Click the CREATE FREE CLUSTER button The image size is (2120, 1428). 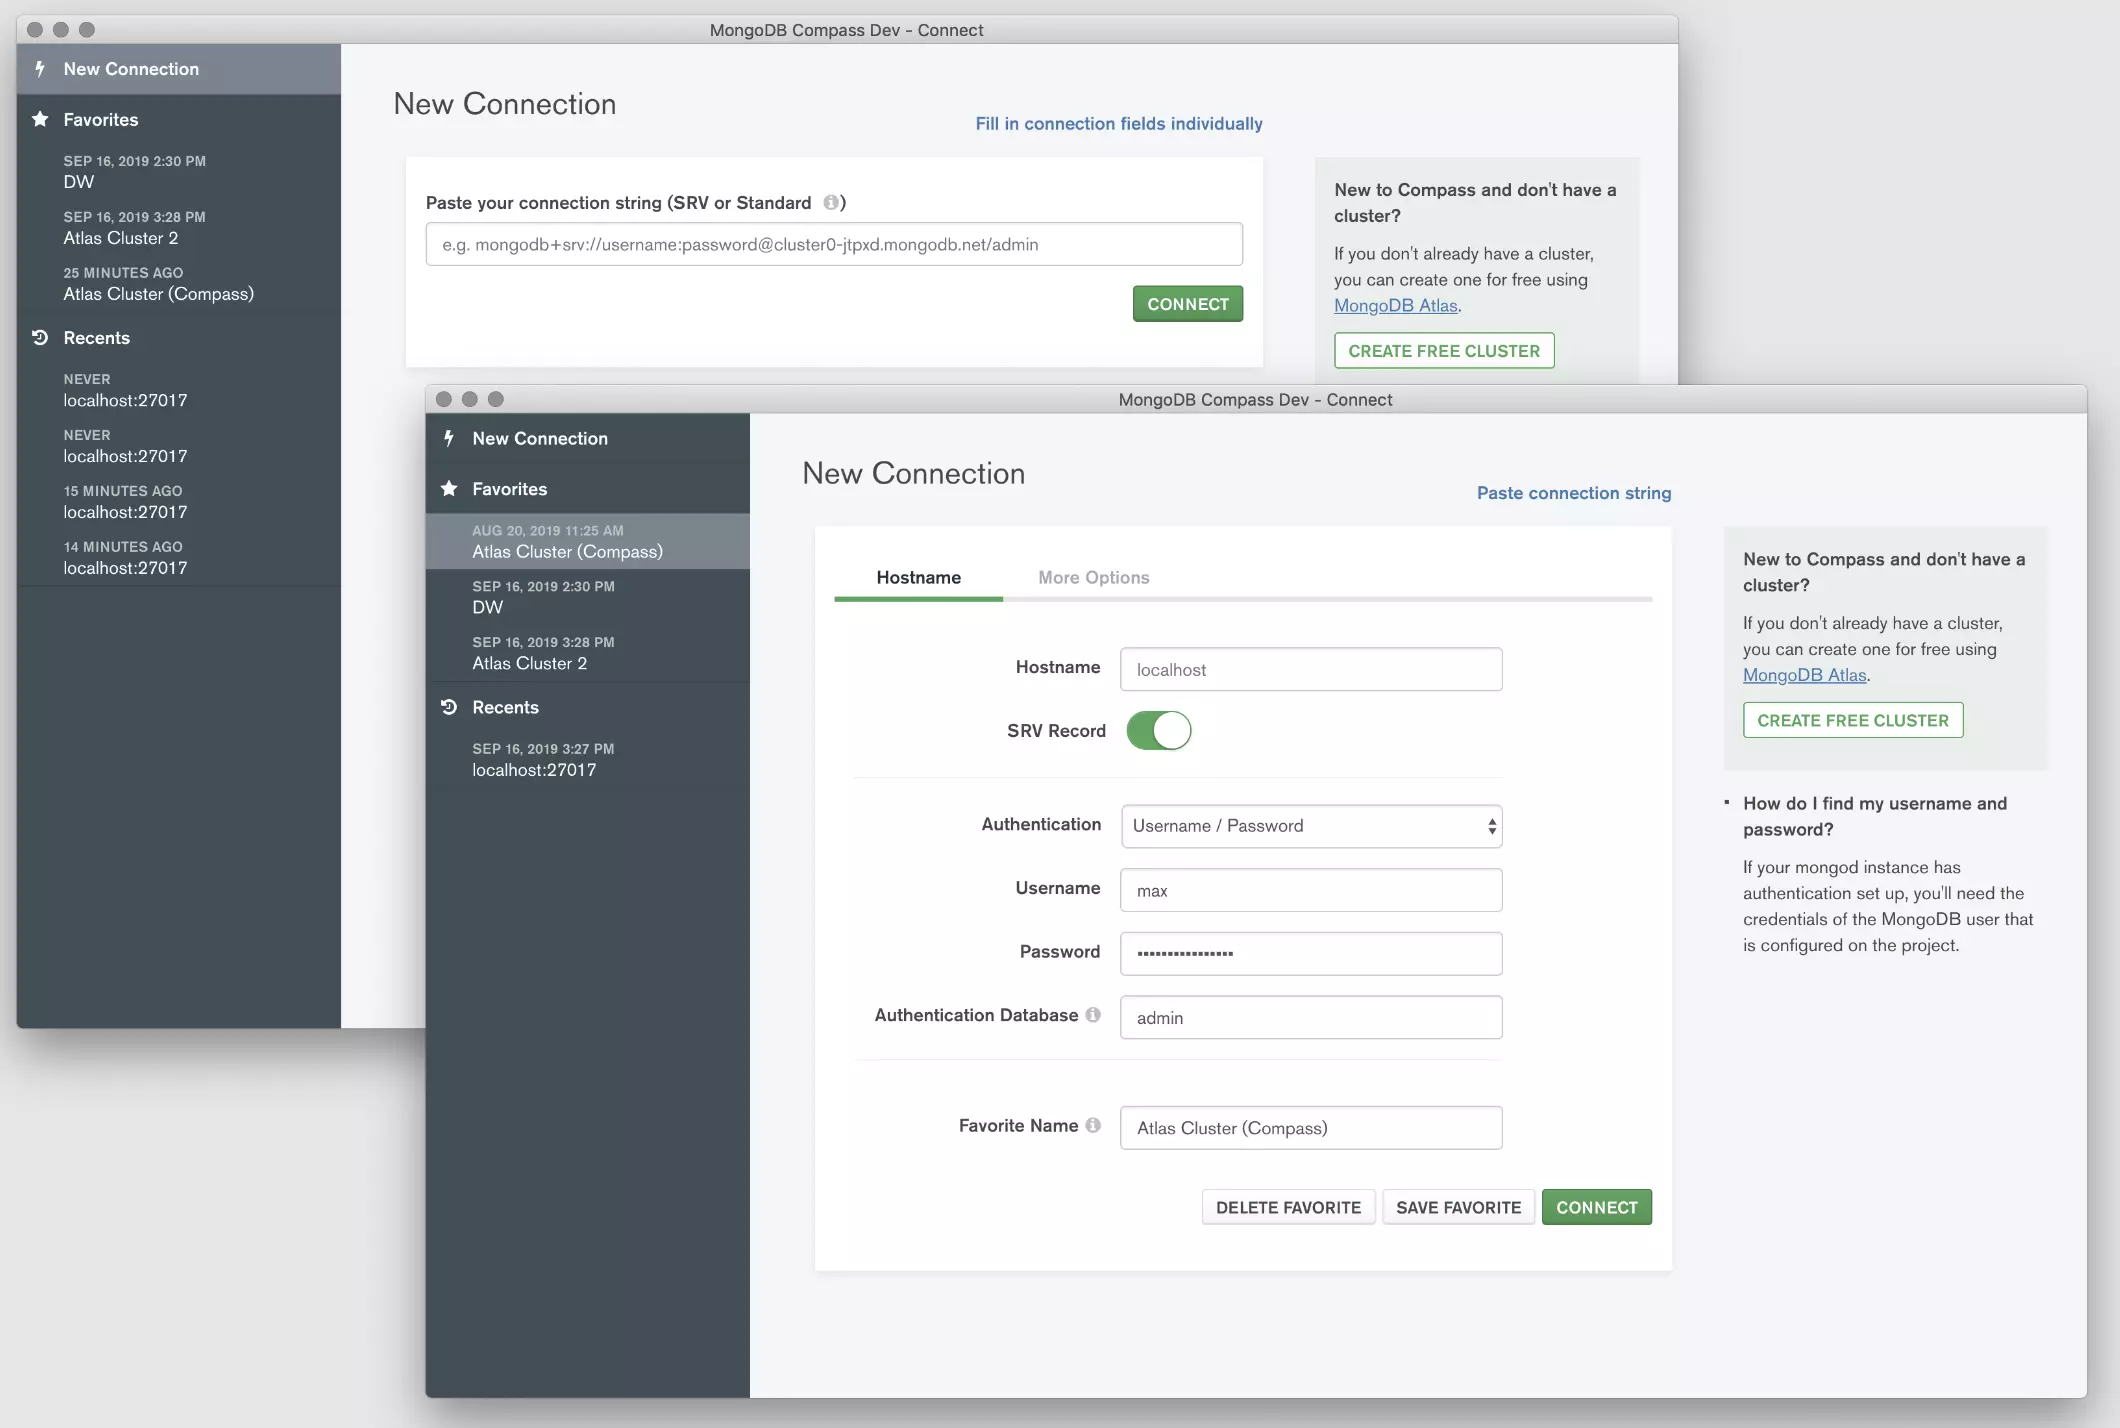pos(1852,719)
